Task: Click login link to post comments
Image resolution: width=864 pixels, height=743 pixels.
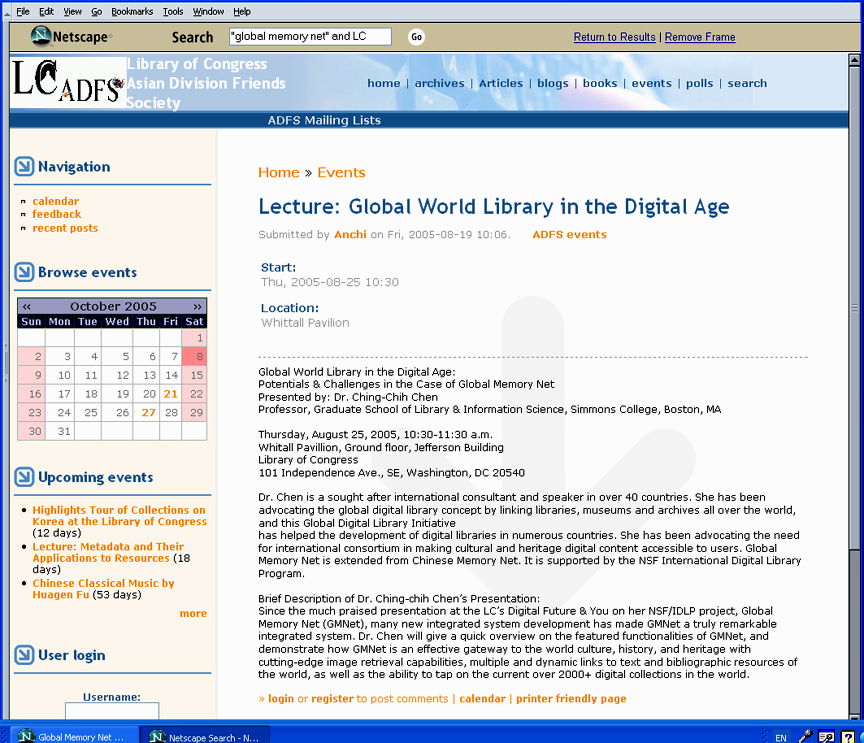Action: (x=281, y=699)
